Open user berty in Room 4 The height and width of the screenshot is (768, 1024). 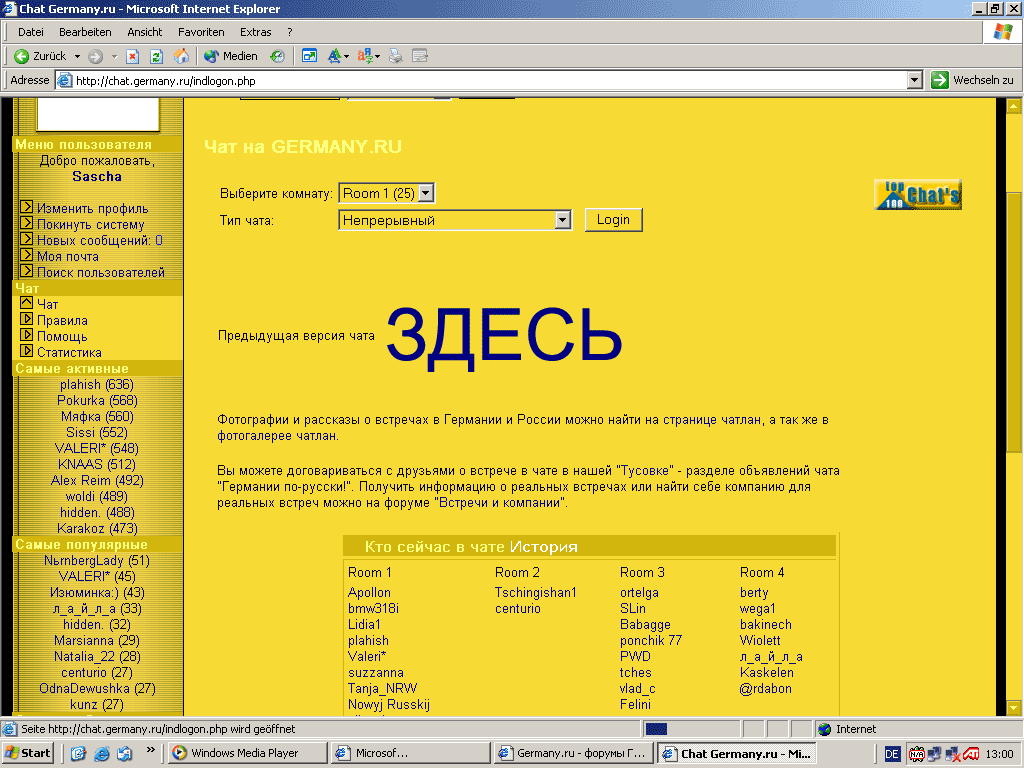[754, 593]
